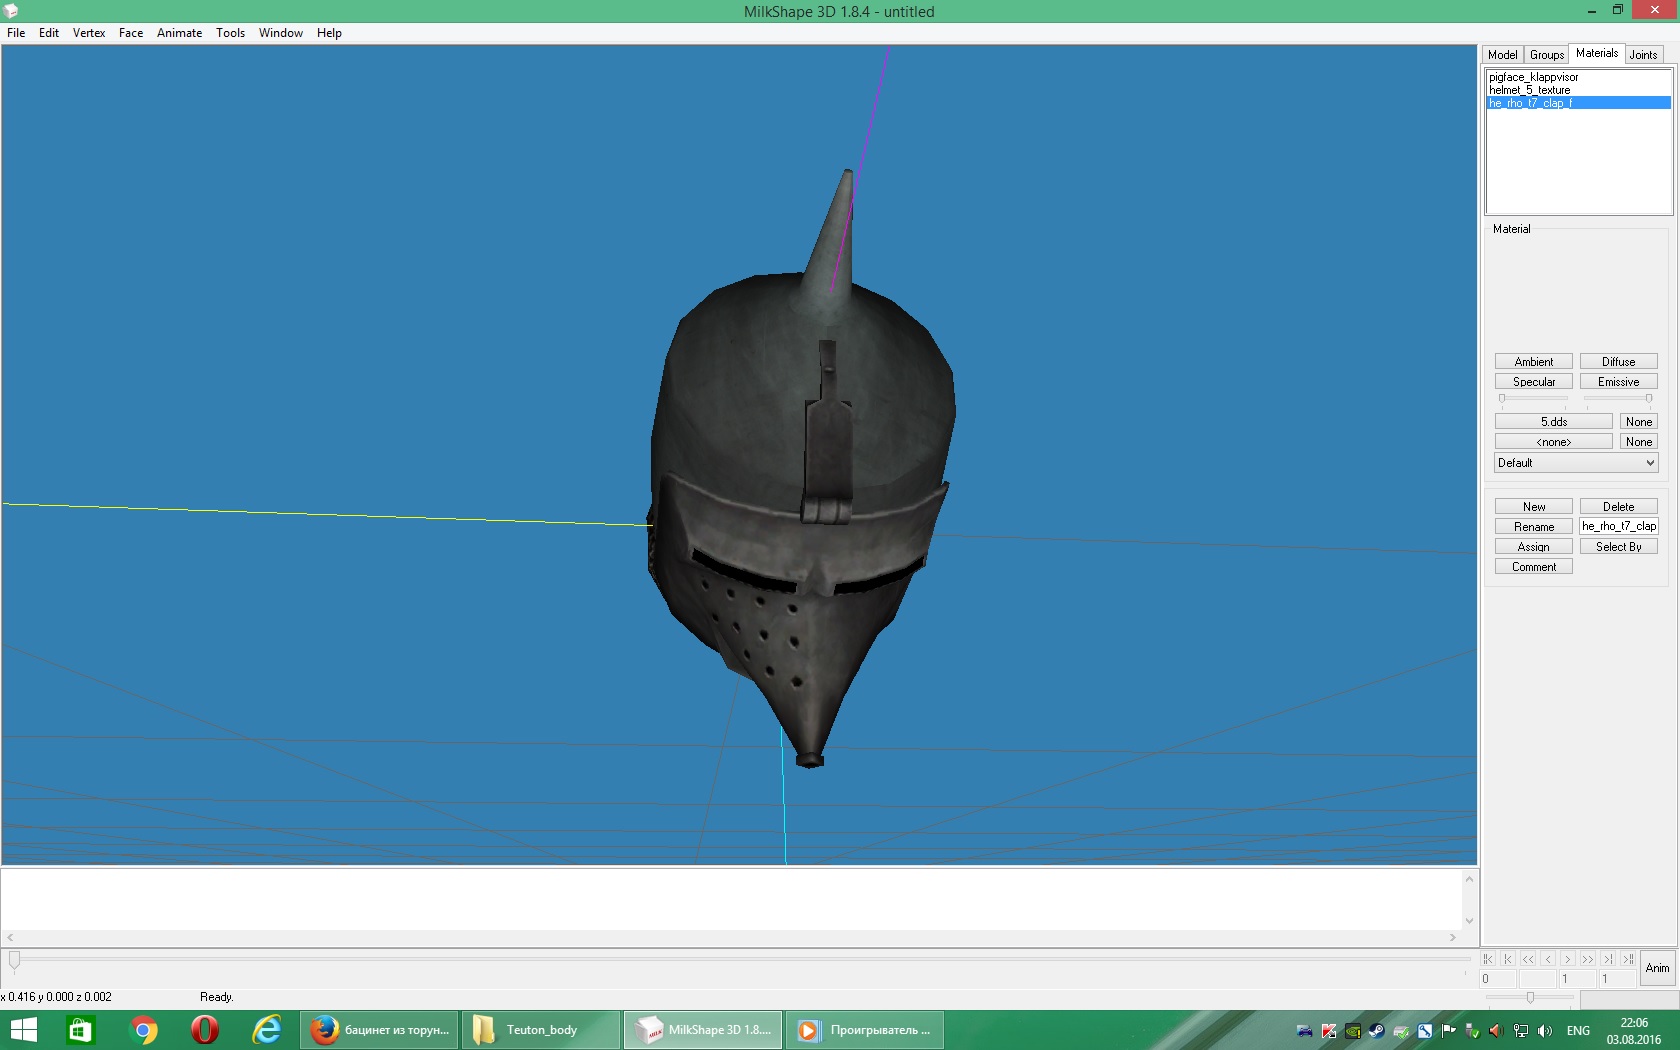Open the Edit menu
This screenshot has height=1050, width=1680.
(49, 33)
